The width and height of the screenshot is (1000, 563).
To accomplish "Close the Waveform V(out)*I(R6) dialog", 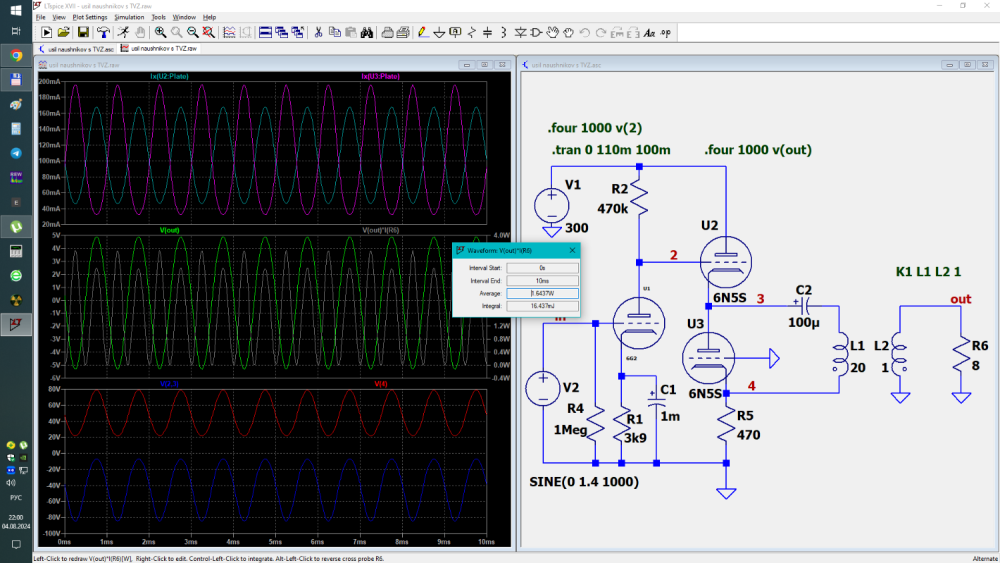I will (x=573, y=252).
